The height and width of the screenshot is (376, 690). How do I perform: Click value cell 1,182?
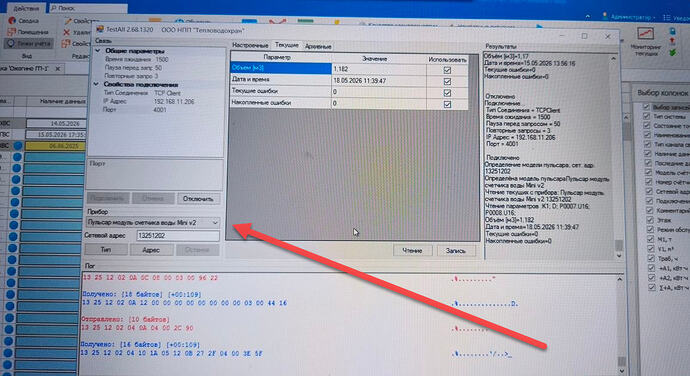378,69
